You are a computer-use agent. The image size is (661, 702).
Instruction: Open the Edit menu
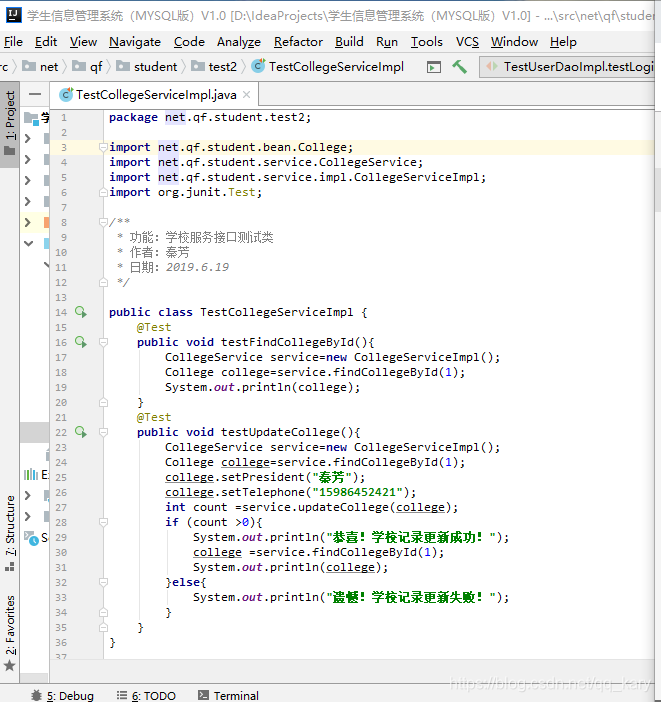tap(46, 42)
